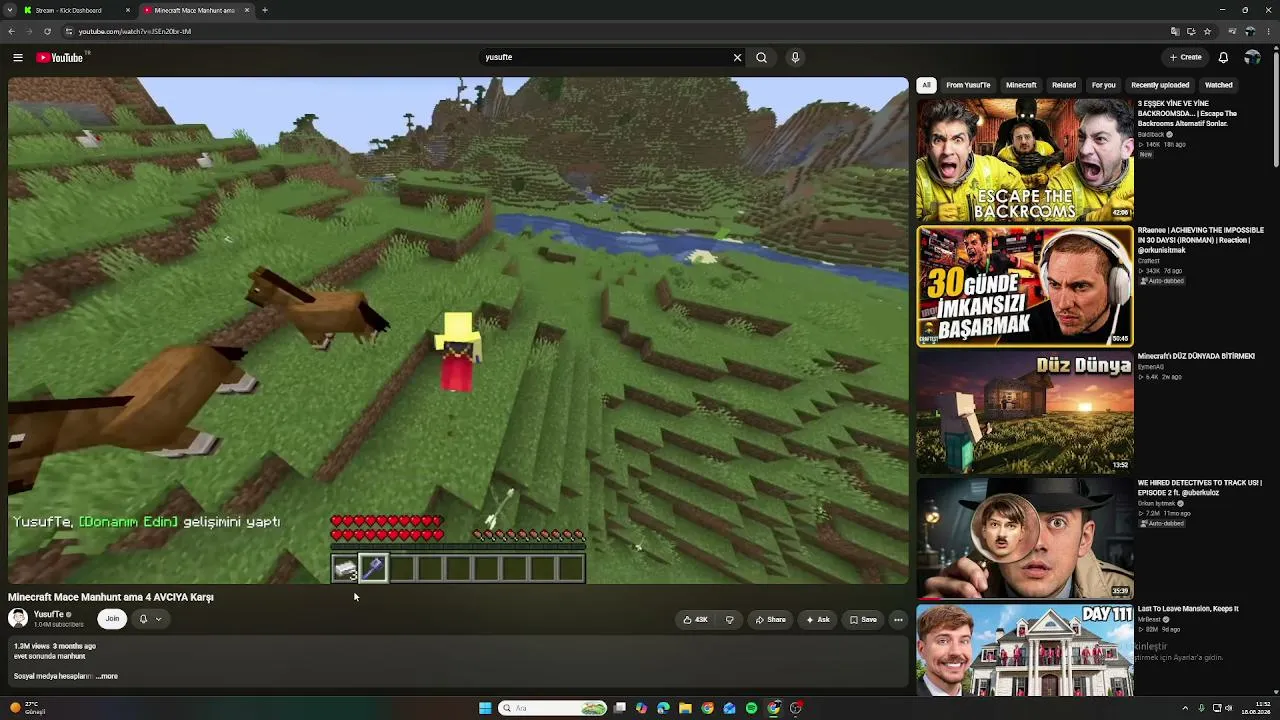Open the browser's three-dot menu

click(1270, 31)
